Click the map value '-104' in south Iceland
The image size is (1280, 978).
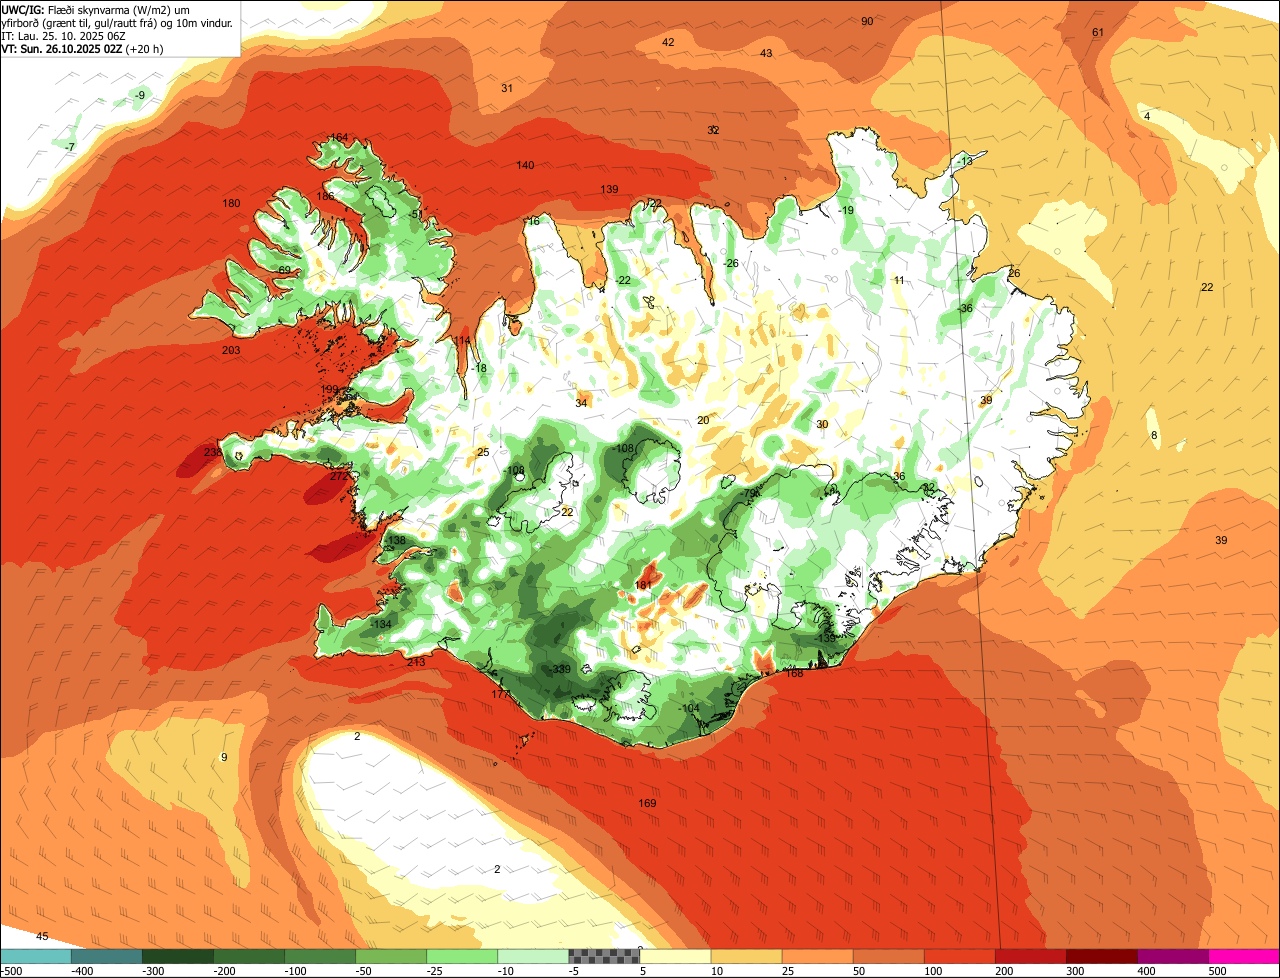[690, 708]
